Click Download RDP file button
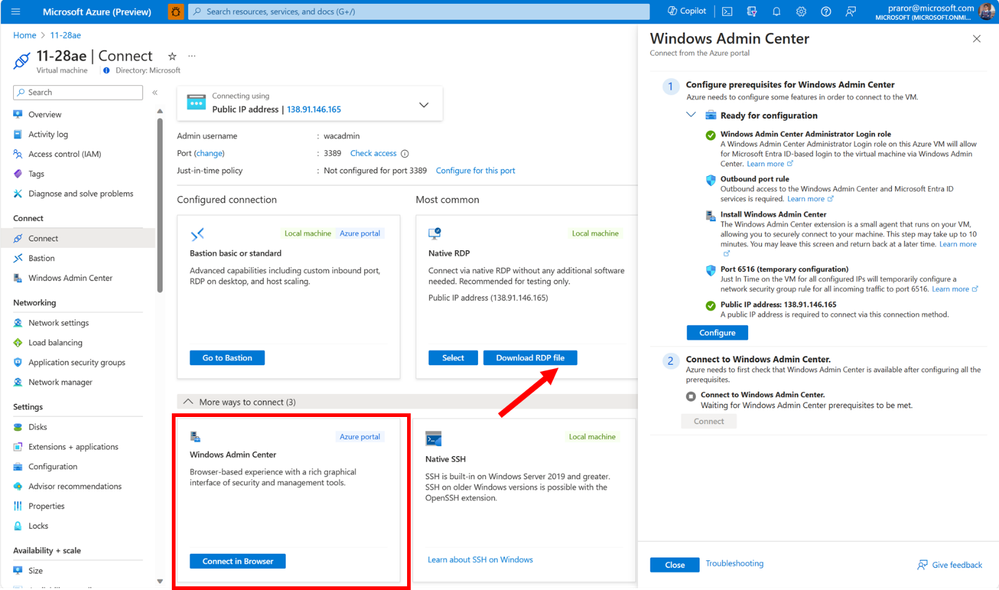 (530, 358)
